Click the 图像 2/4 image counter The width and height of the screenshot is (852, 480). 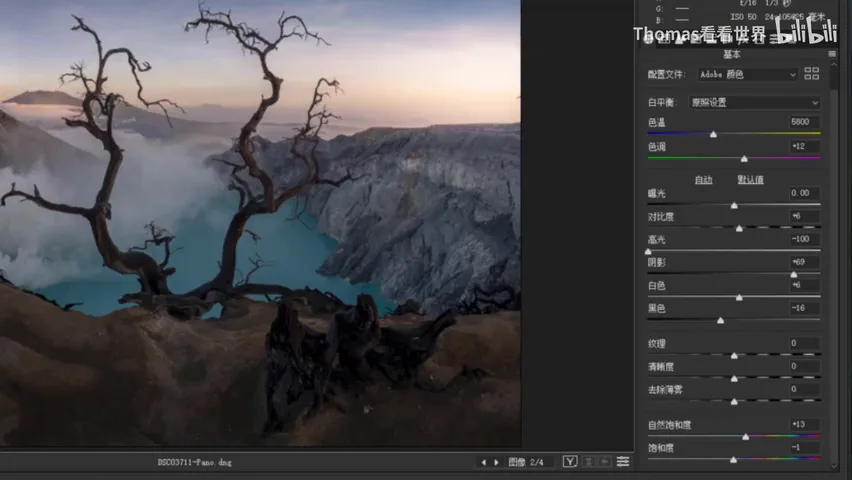tap(525, 462)
